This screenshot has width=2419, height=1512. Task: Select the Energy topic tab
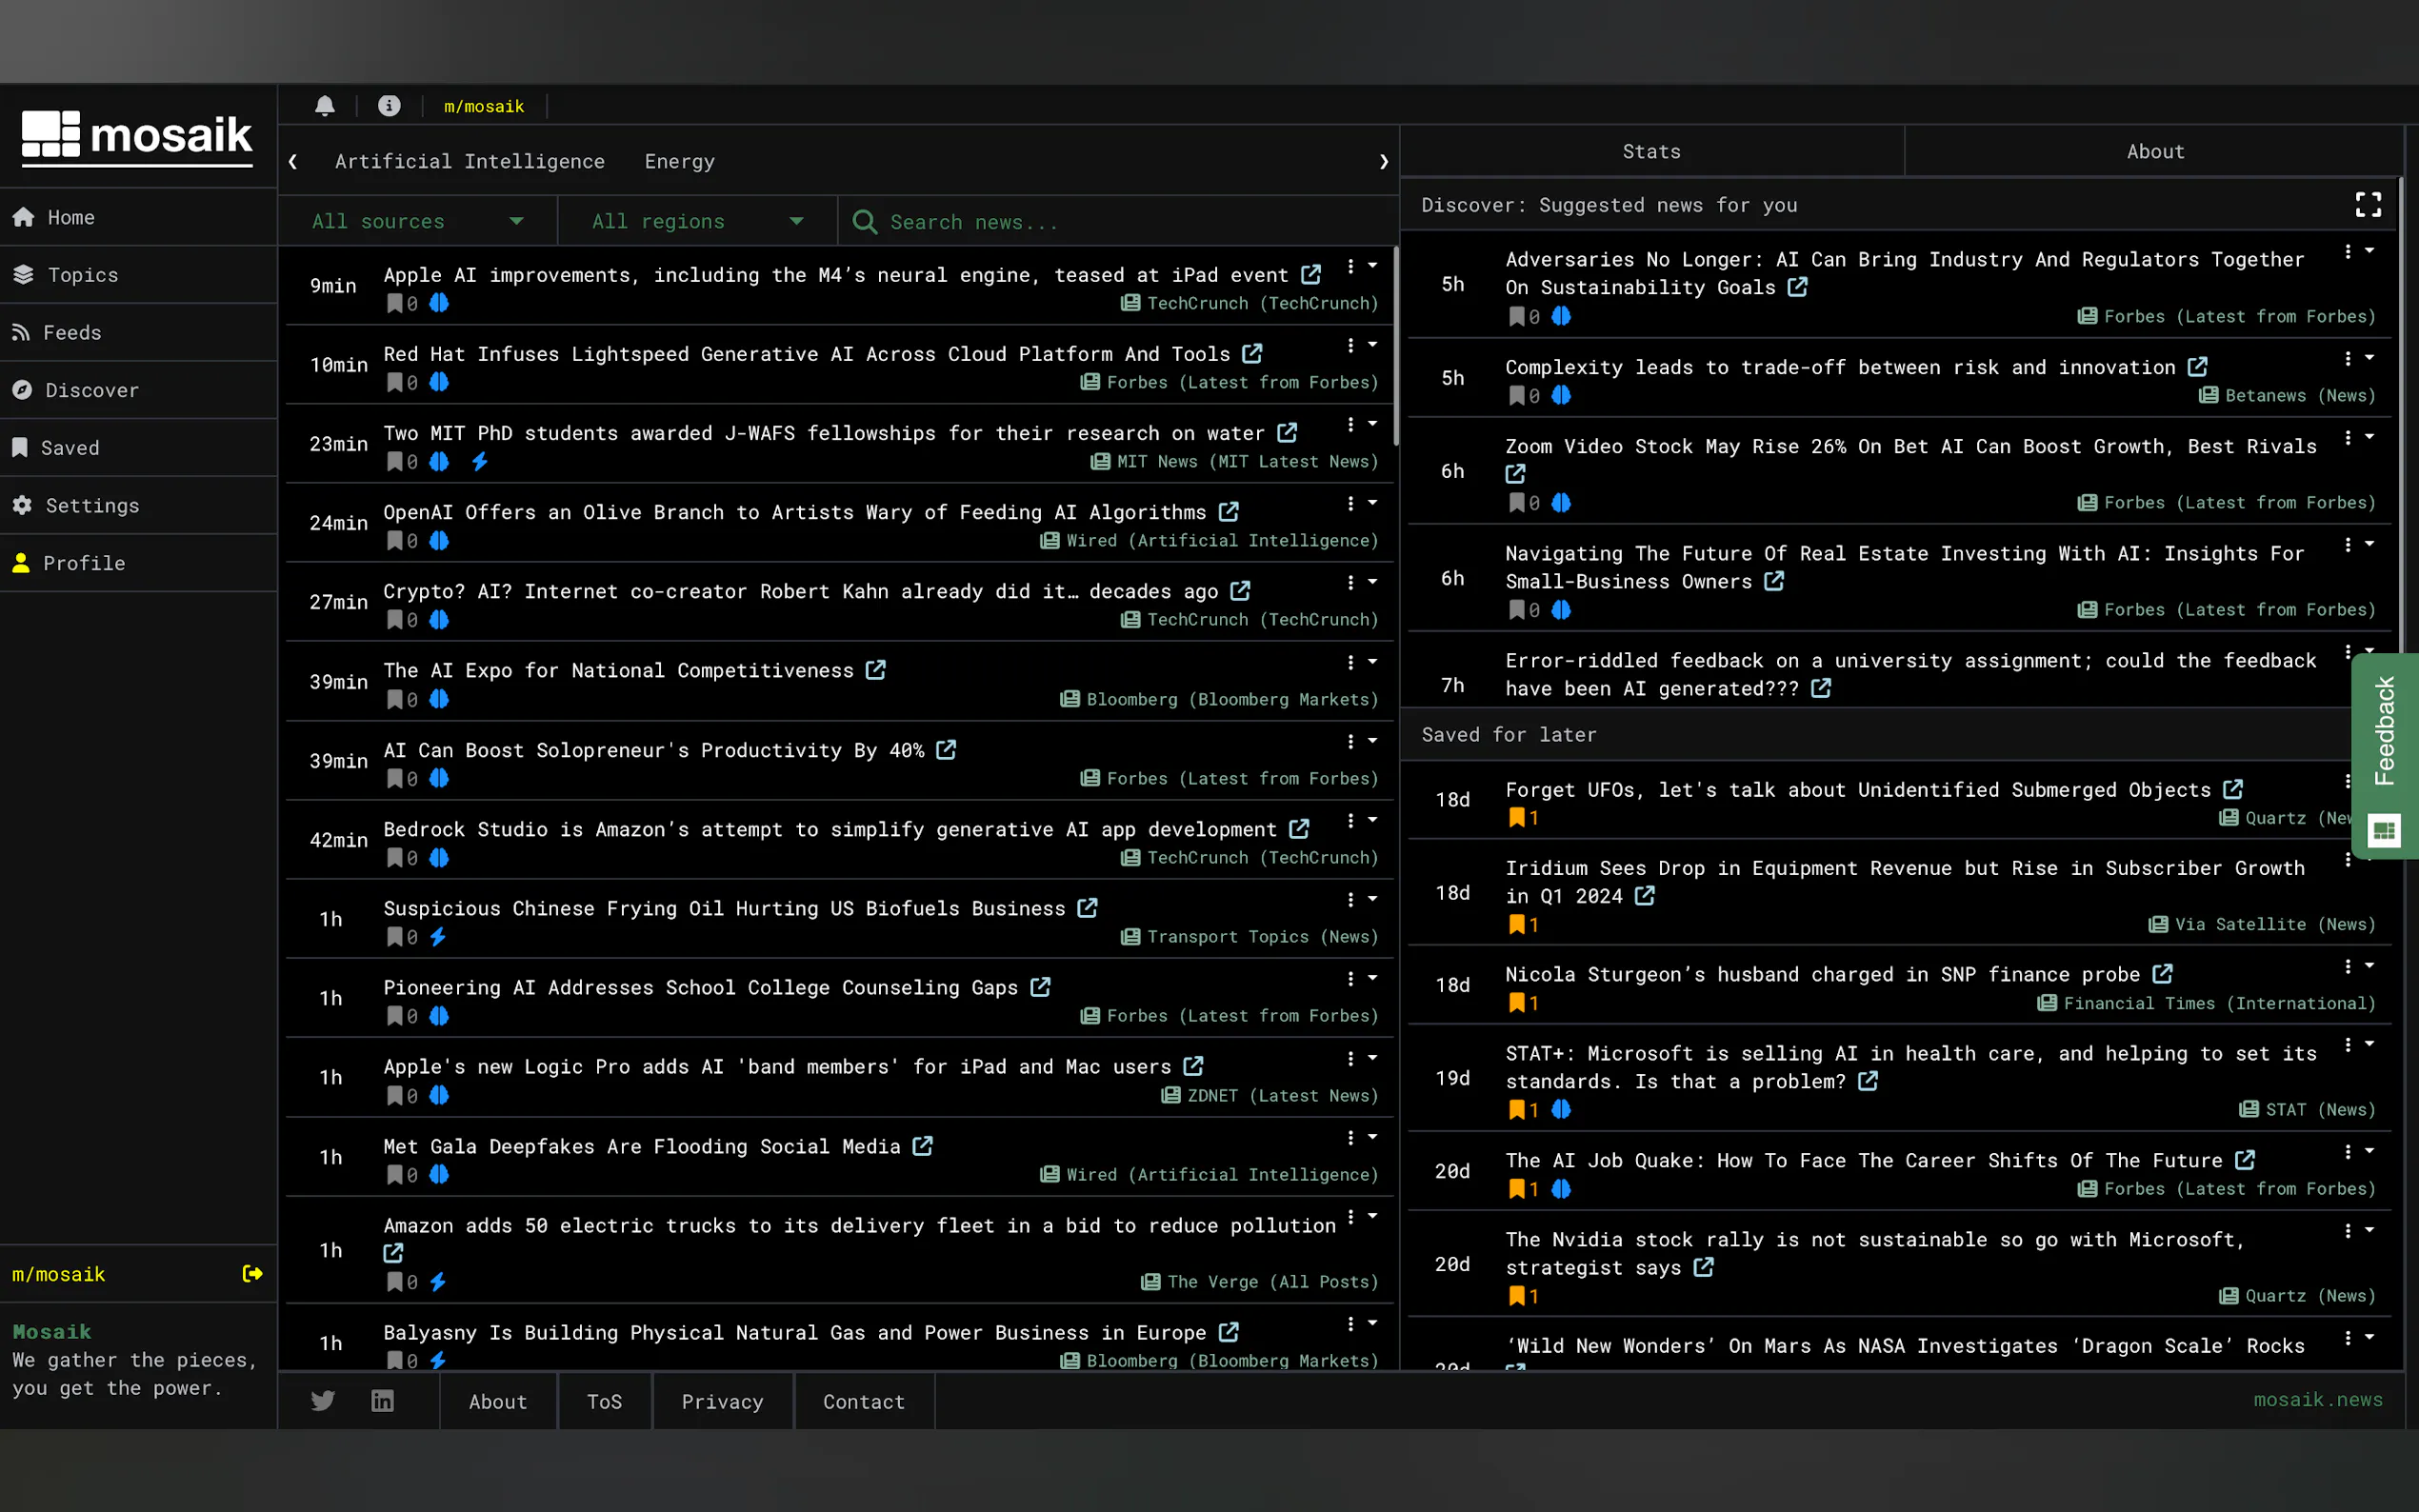coord(679,162)
